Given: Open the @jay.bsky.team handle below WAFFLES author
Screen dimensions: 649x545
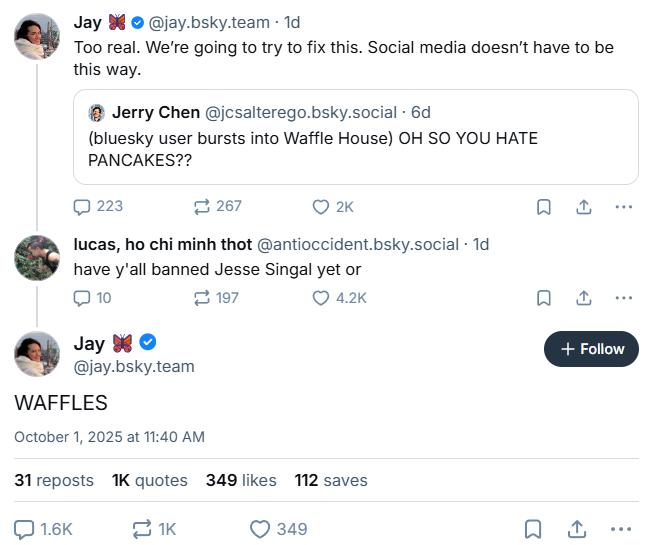Looking at the screenshot, I should click(x=134, y=366).
